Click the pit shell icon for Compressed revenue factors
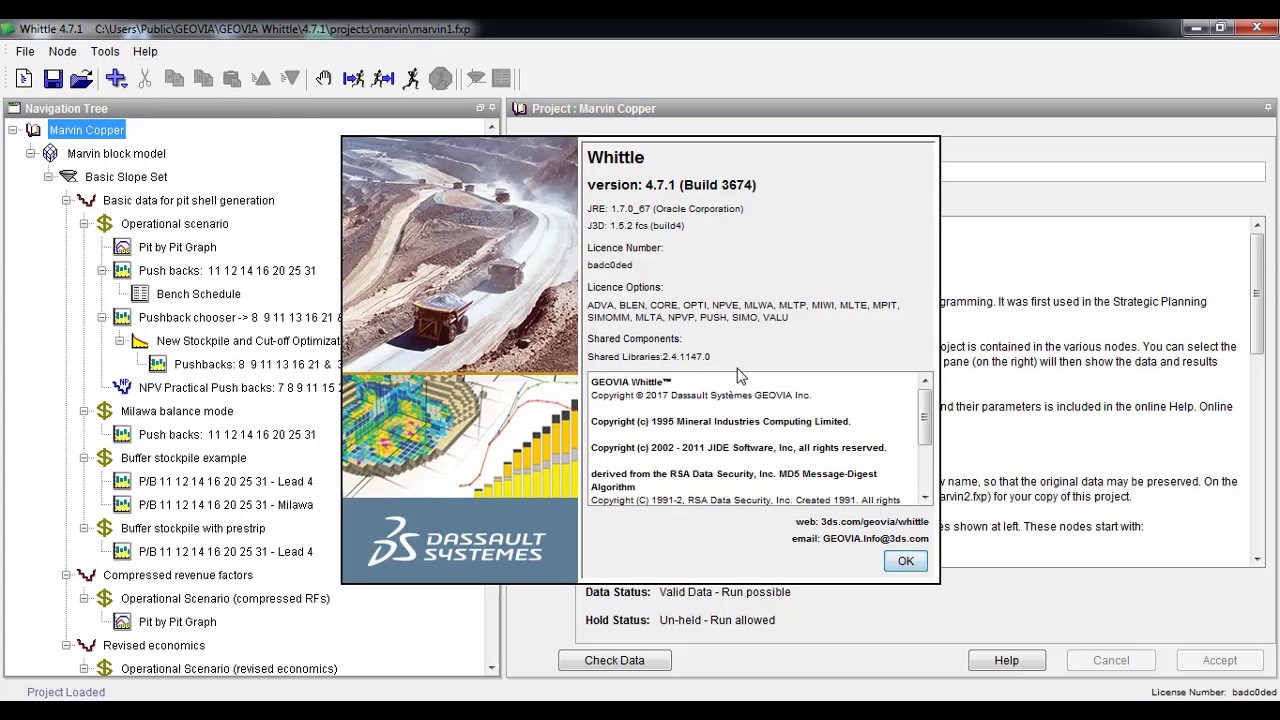1280x720 pixels. pos(86,575)
